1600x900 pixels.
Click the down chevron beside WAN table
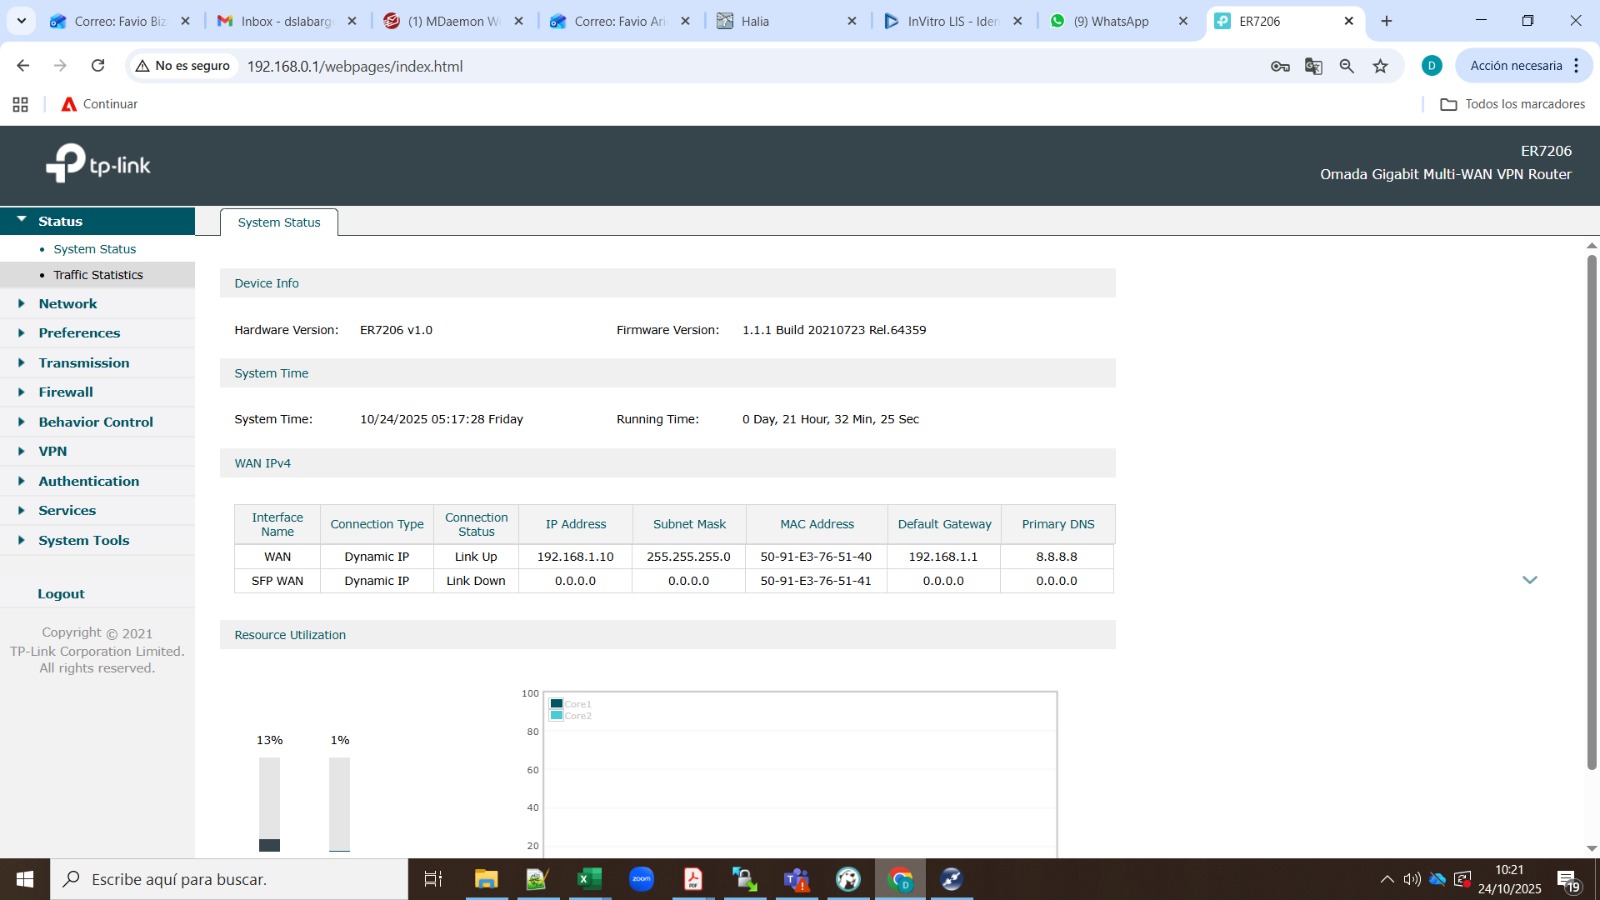tap(1529, 580)
